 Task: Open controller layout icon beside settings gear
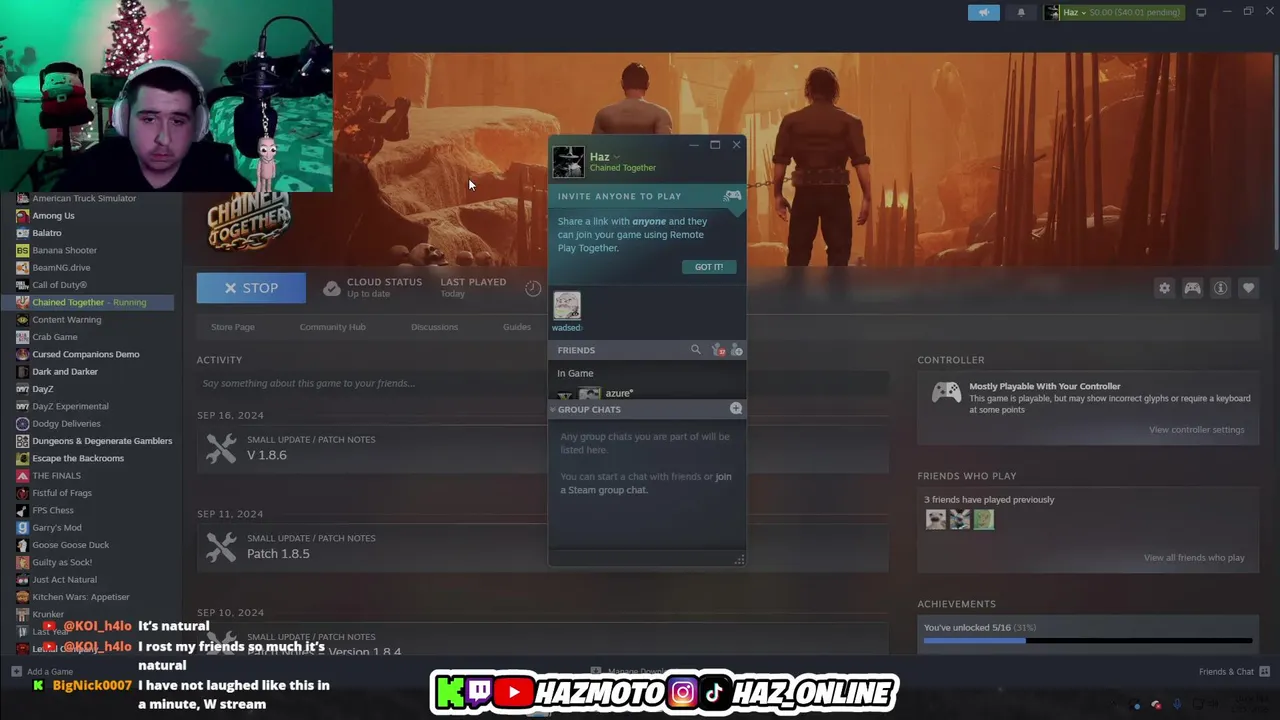point(1192,288)
